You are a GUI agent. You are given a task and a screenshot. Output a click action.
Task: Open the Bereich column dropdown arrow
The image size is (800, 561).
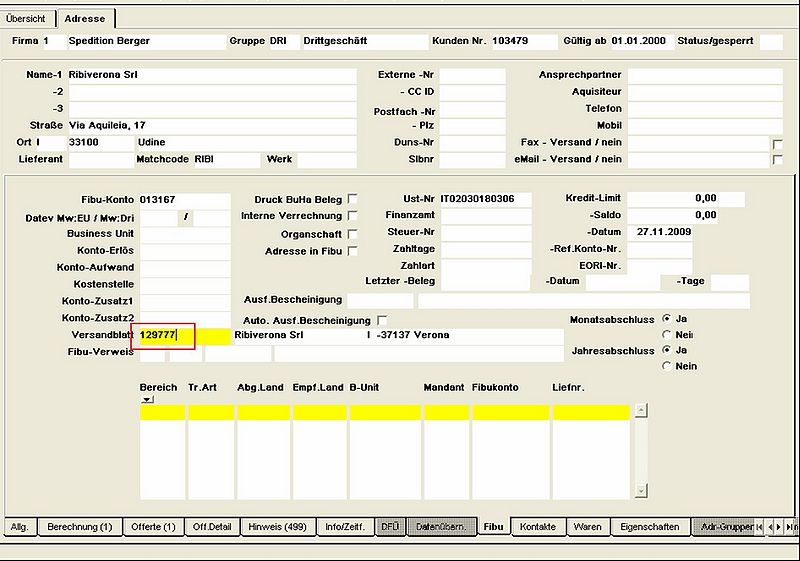[x=147, y=399]
